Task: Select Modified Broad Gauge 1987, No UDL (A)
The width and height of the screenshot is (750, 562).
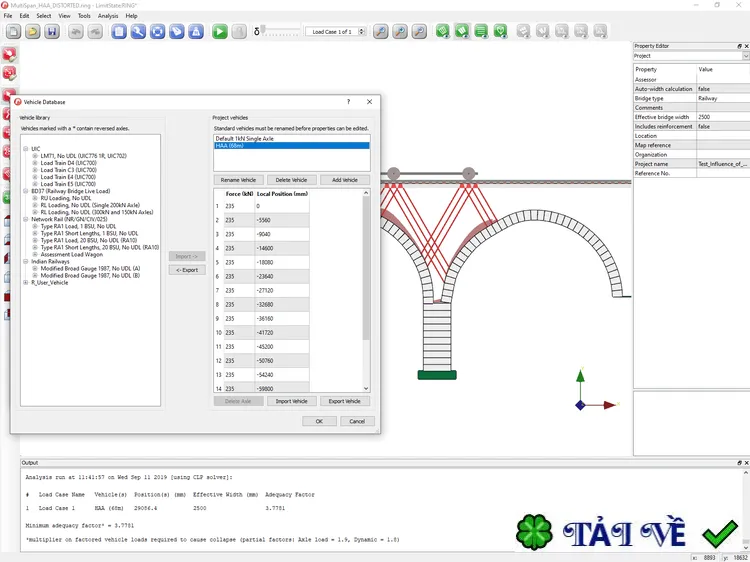Action: (x=90, y=269)
